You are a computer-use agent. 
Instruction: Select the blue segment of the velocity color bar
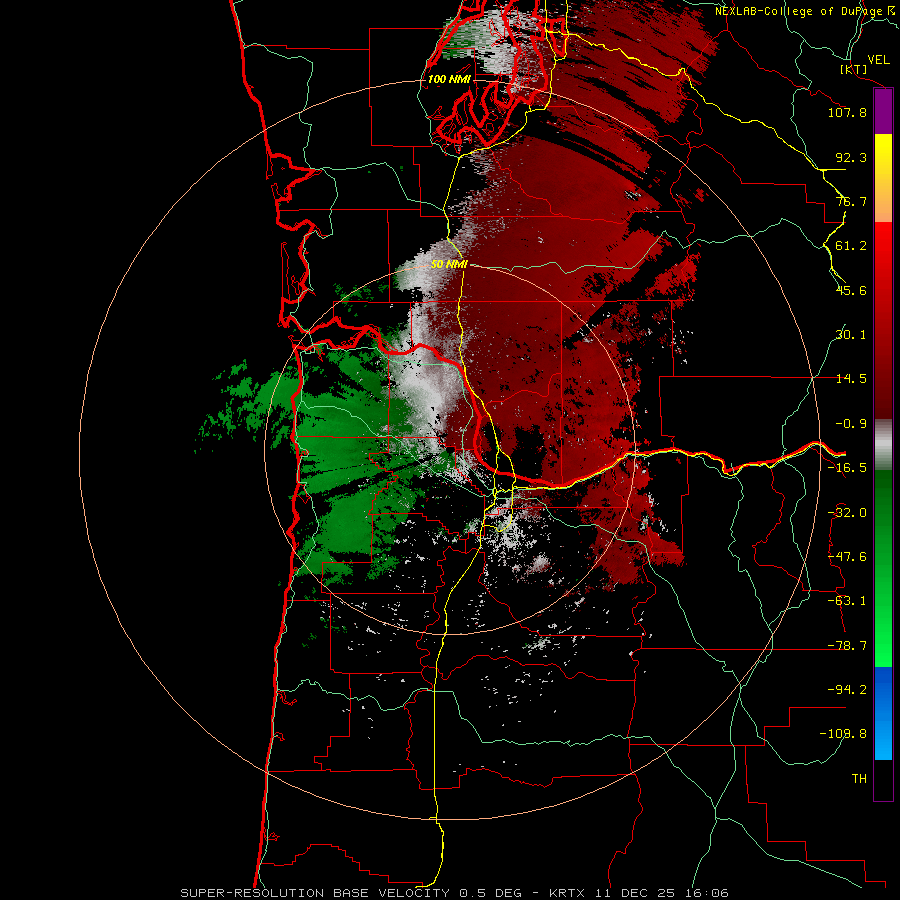tap(883, 713)
